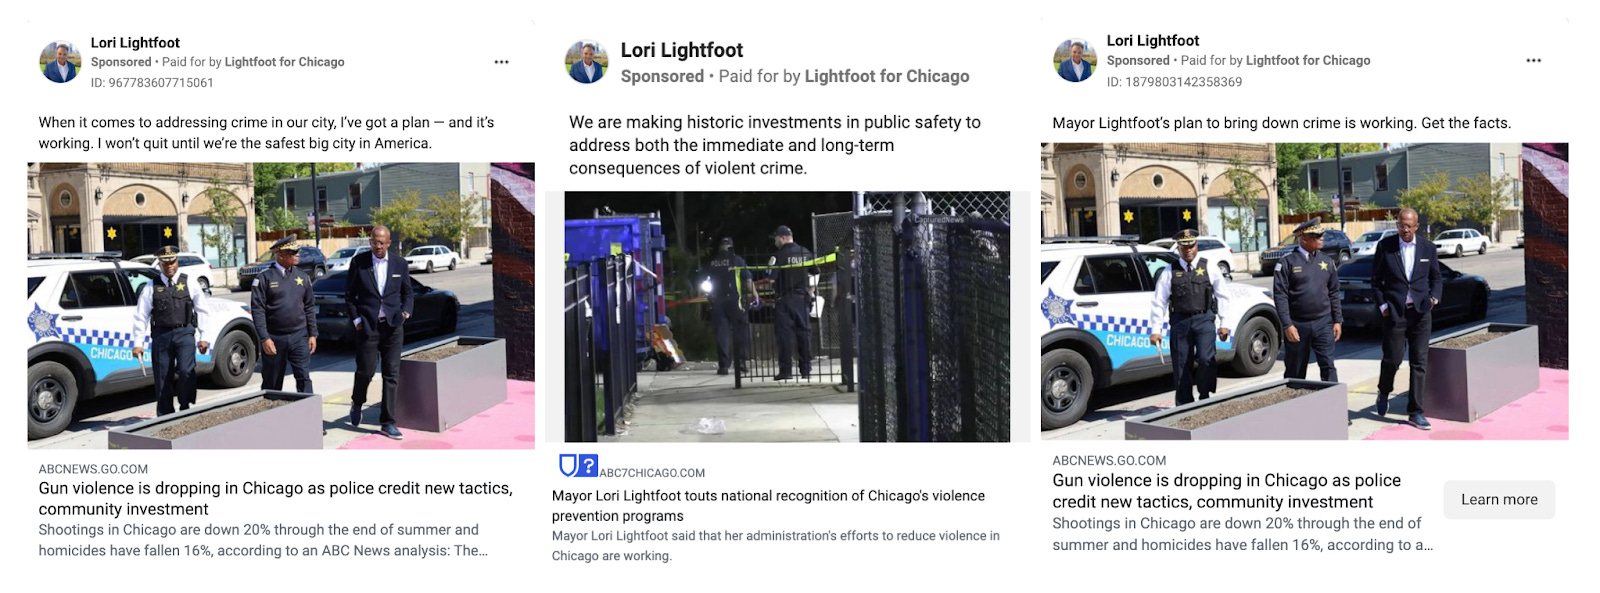Click Lori Lightfoot's profile picture on the third ad

coord(1075,61)
